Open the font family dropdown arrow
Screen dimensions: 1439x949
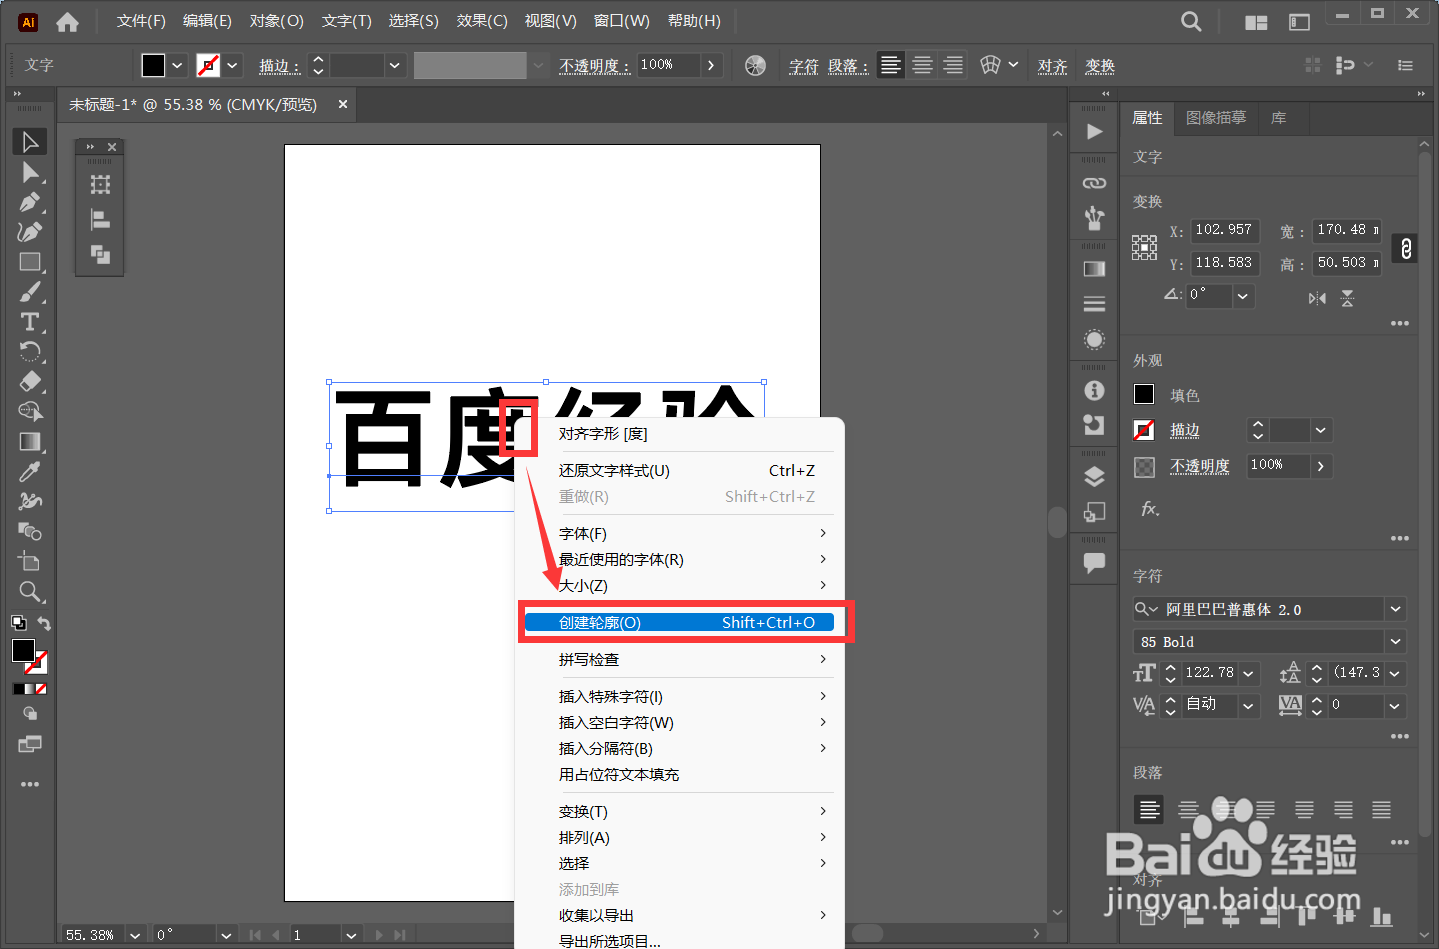tap(1396, 609)
